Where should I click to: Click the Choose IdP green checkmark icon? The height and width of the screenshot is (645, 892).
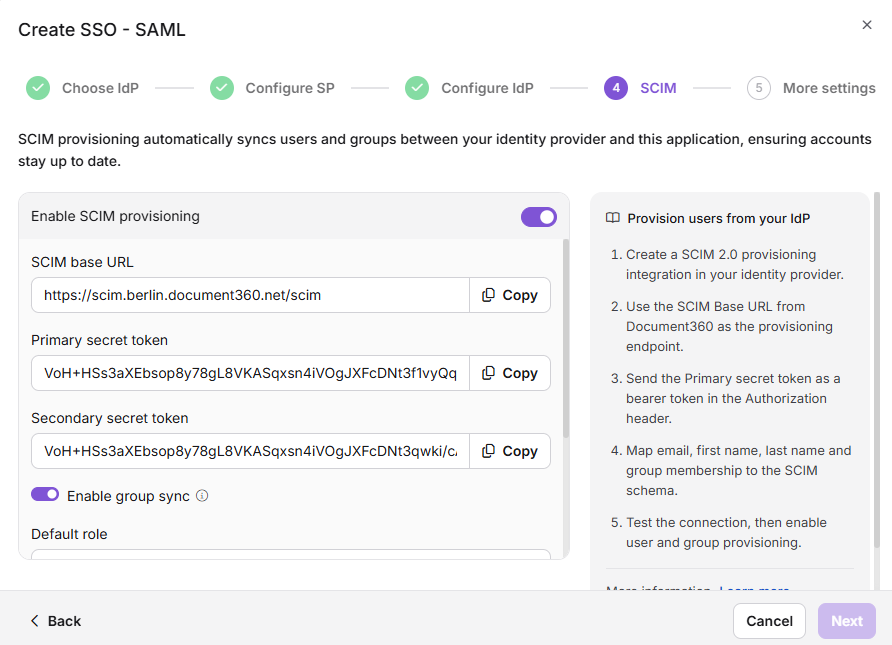pos(38,88)
